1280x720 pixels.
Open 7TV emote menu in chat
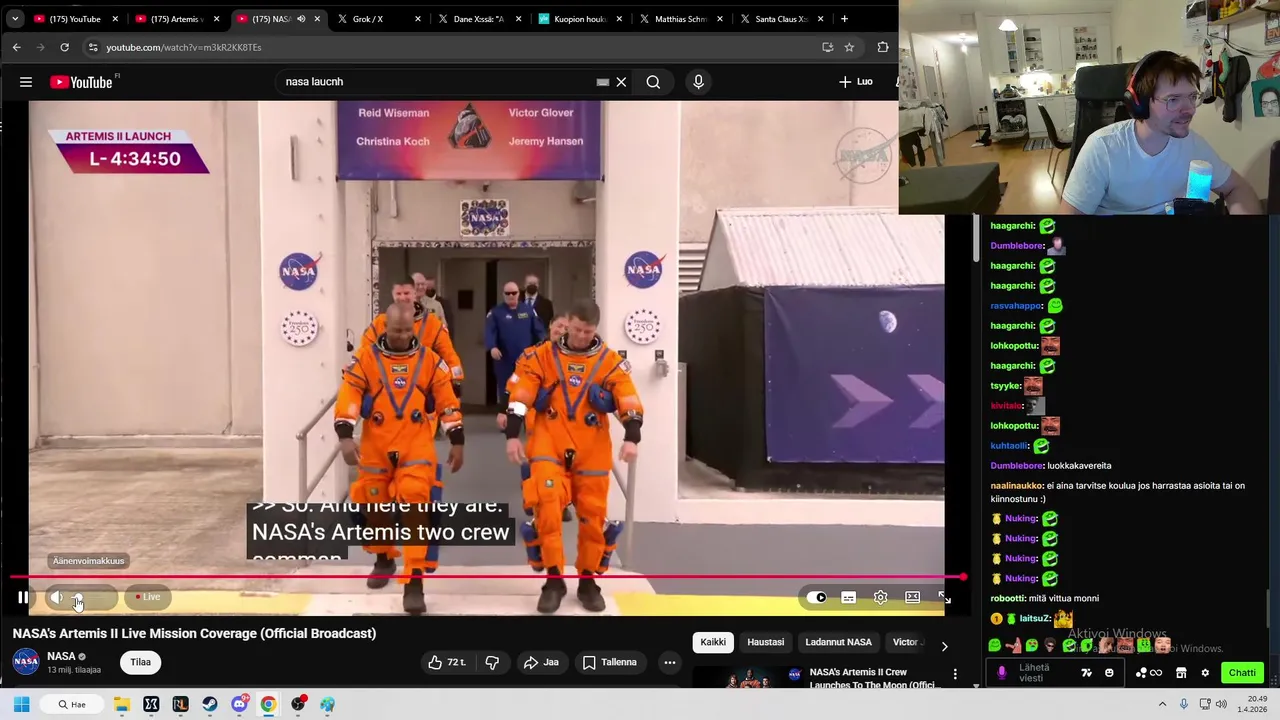point(1086,673)
